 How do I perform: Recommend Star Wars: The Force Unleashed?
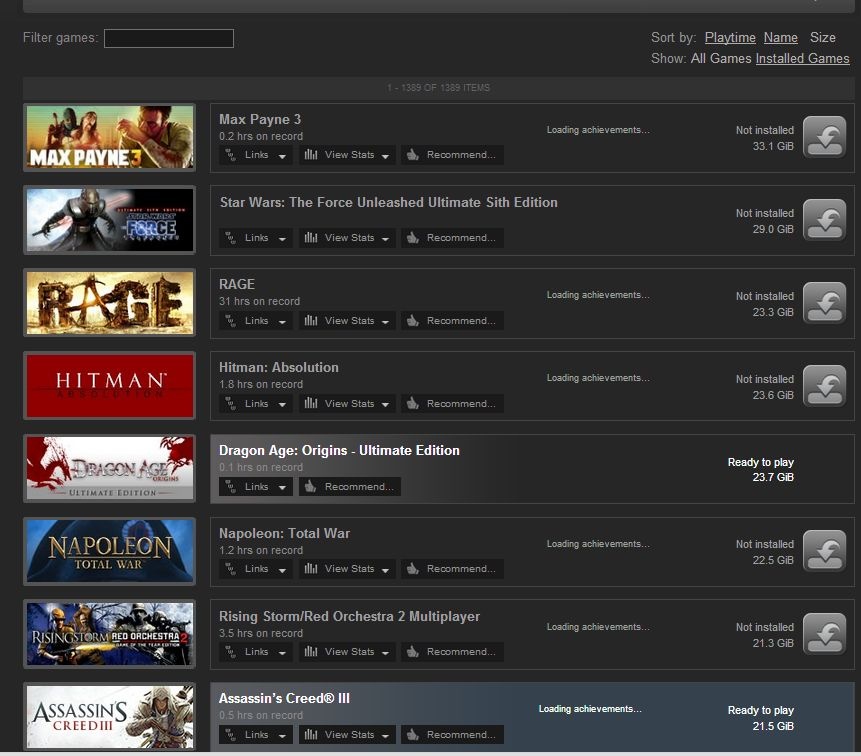tap(452, 238)
